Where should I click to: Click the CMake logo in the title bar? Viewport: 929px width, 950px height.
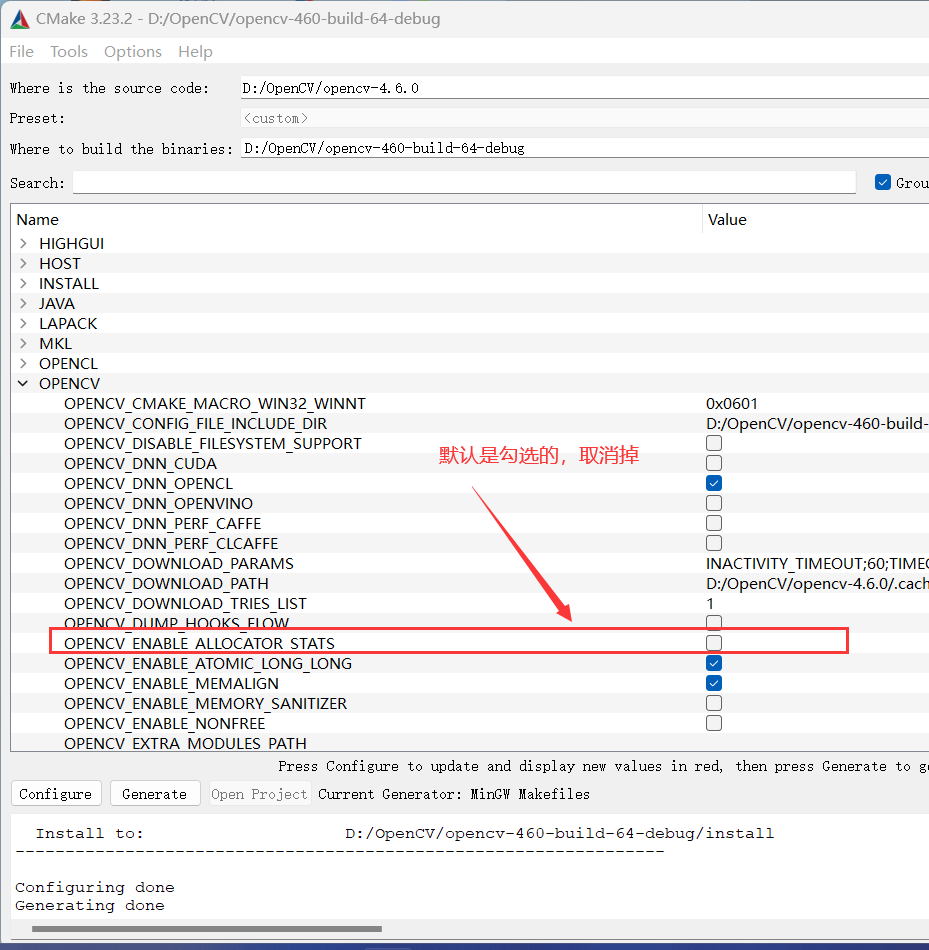[x=19, y=18]
